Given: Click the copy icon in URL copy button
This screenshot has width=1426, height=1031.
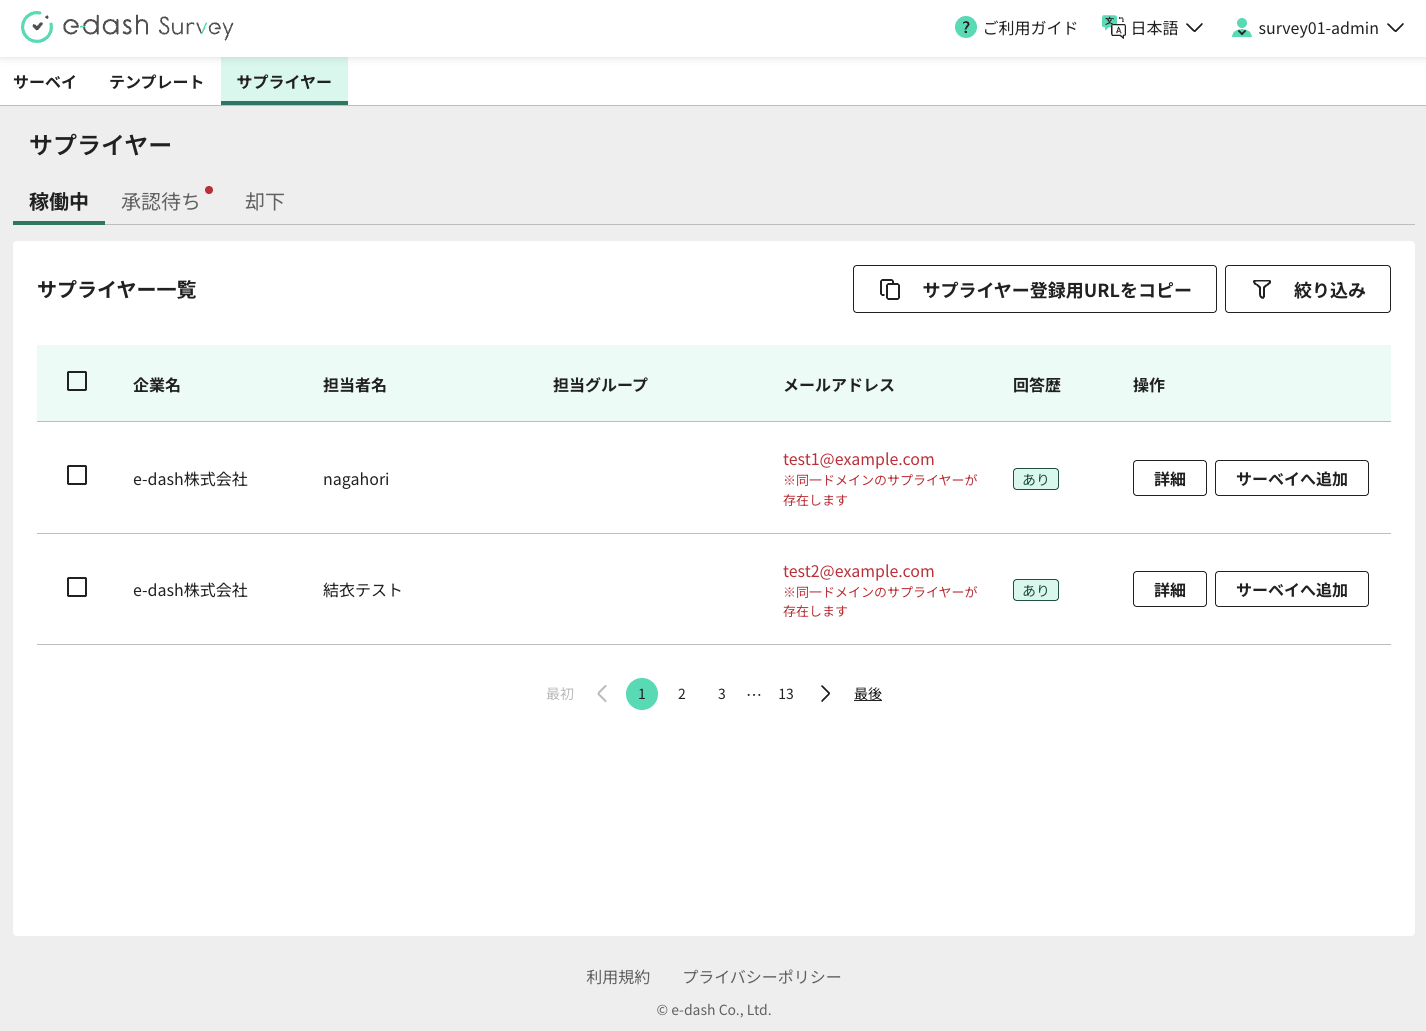Looking at the screenshot, I should (890, 289).
